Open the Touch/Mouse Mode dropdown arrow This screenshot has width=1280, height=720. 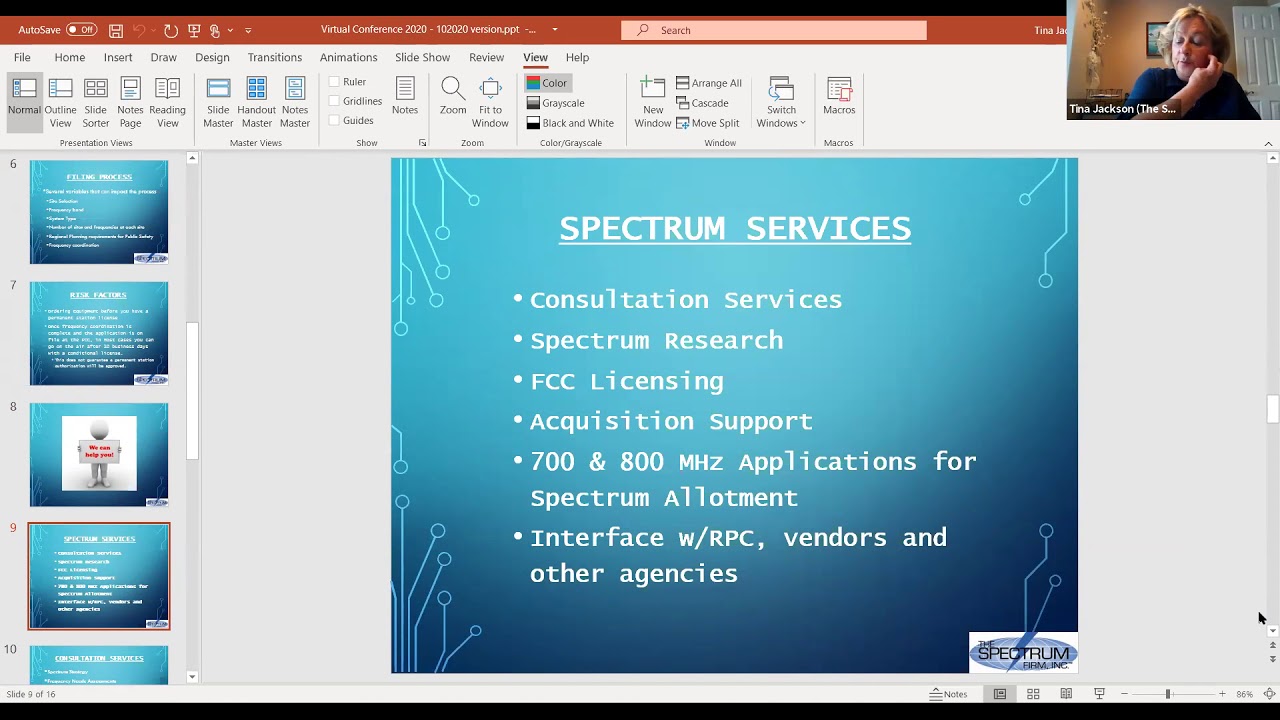230,30
